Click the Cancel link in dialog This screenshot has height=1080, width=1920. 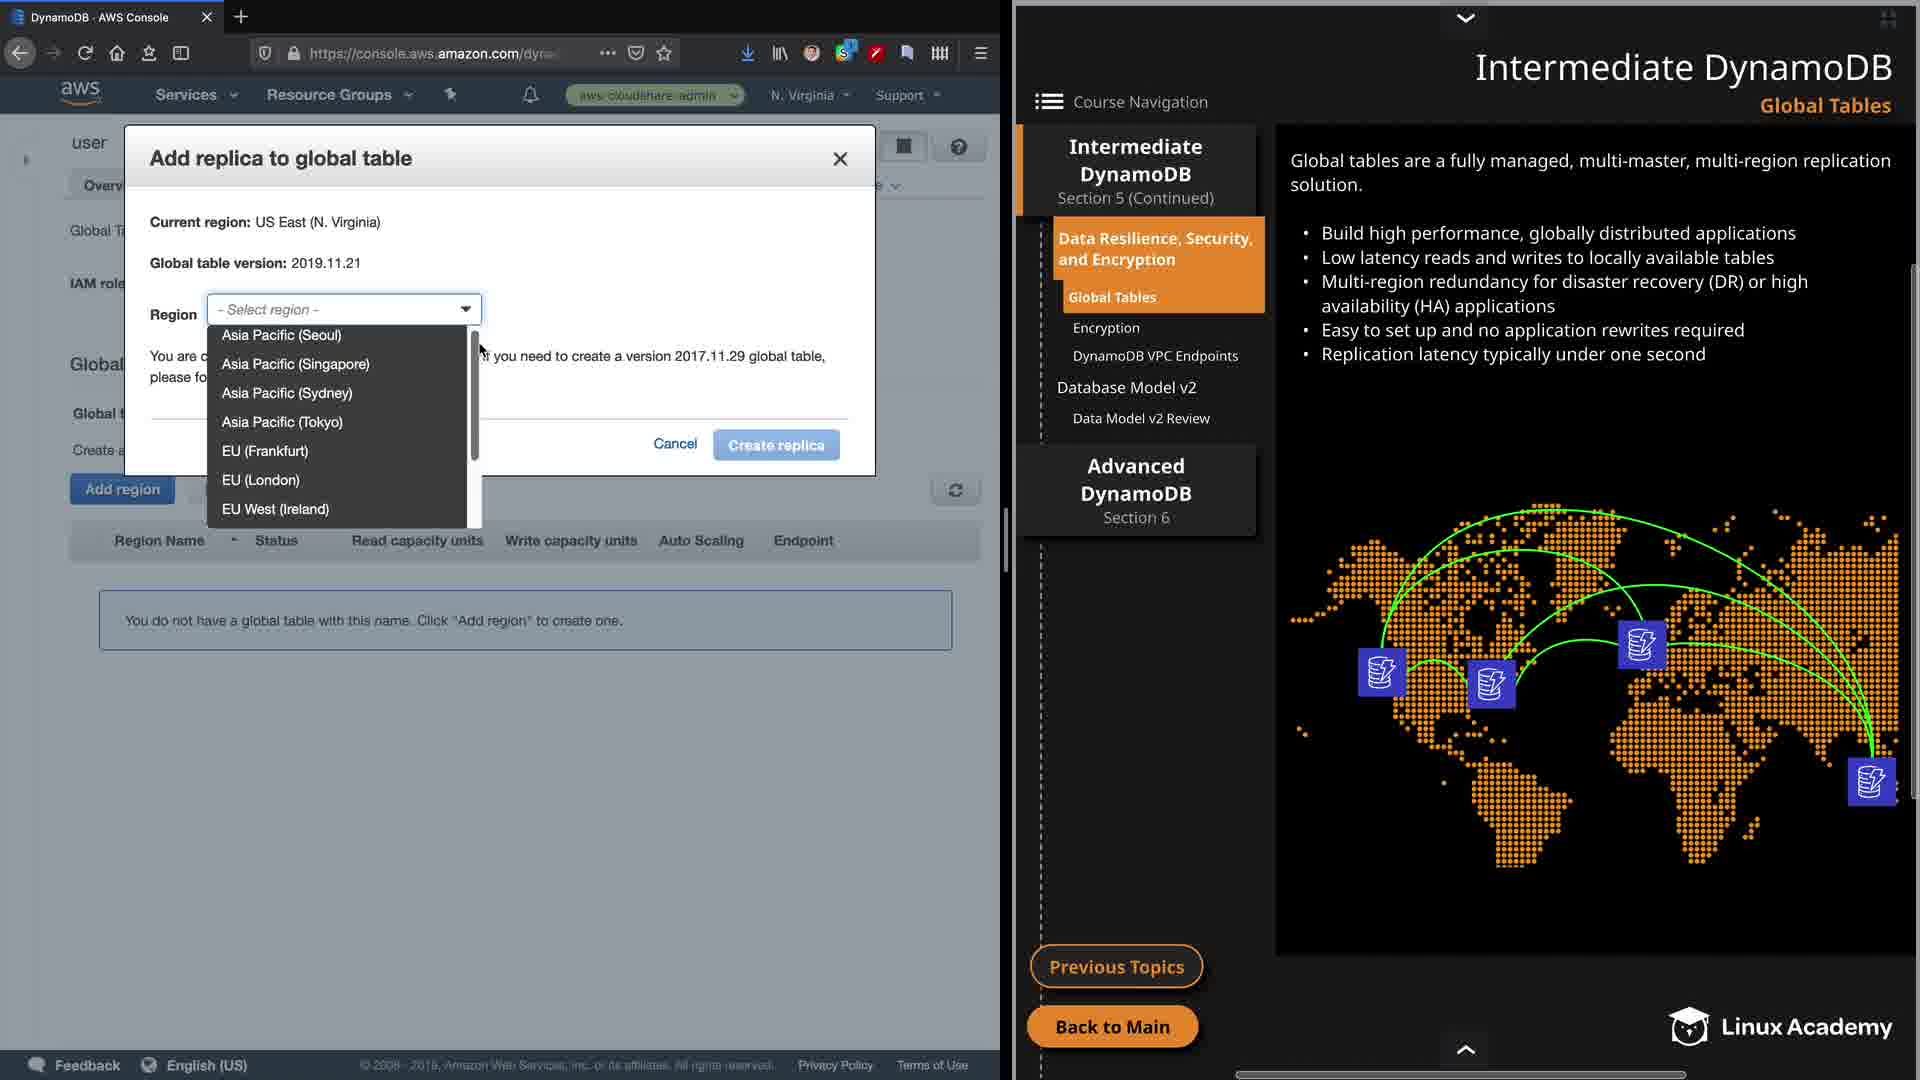675,444
